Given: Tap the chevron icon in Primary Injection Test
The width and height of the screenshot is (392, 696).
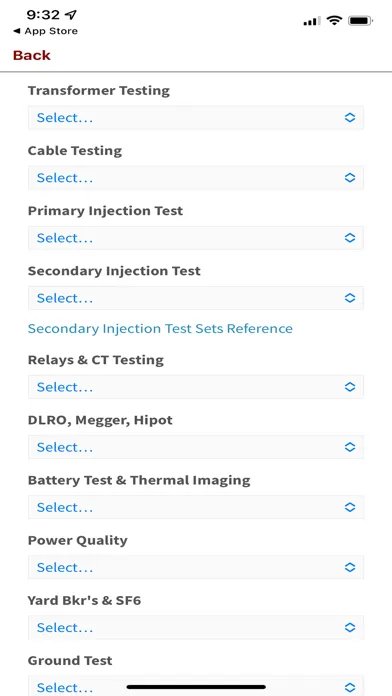Looking at the screenshot, I should 350,238.
